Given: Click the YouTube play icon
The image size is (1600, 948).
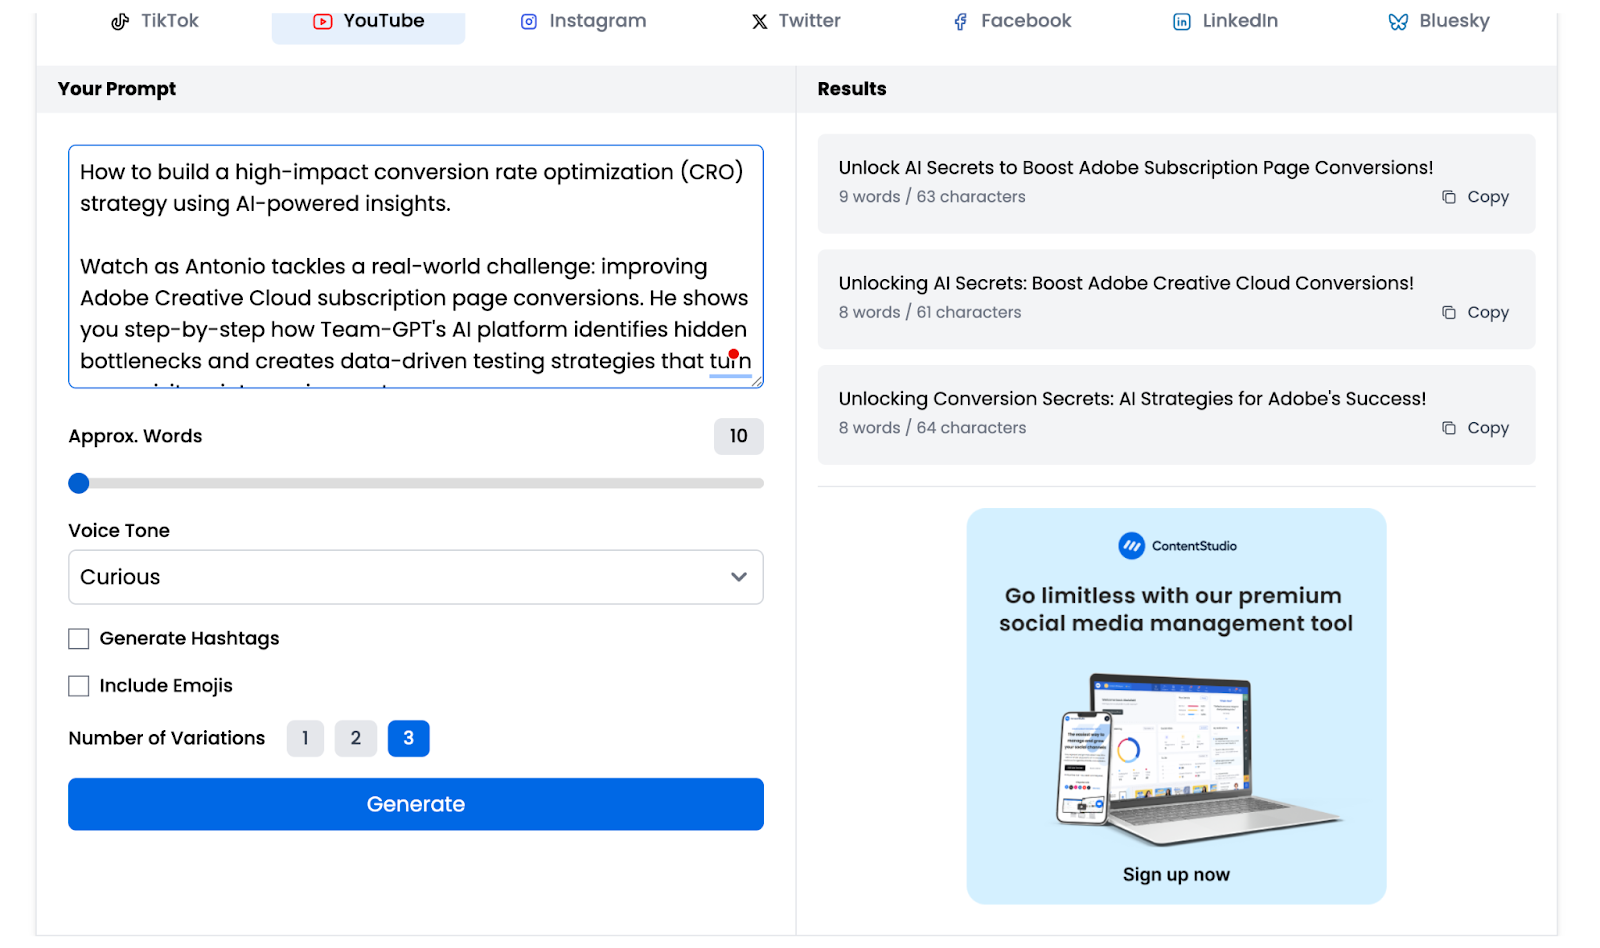Looking at the screenshot, I should point(322,21).
